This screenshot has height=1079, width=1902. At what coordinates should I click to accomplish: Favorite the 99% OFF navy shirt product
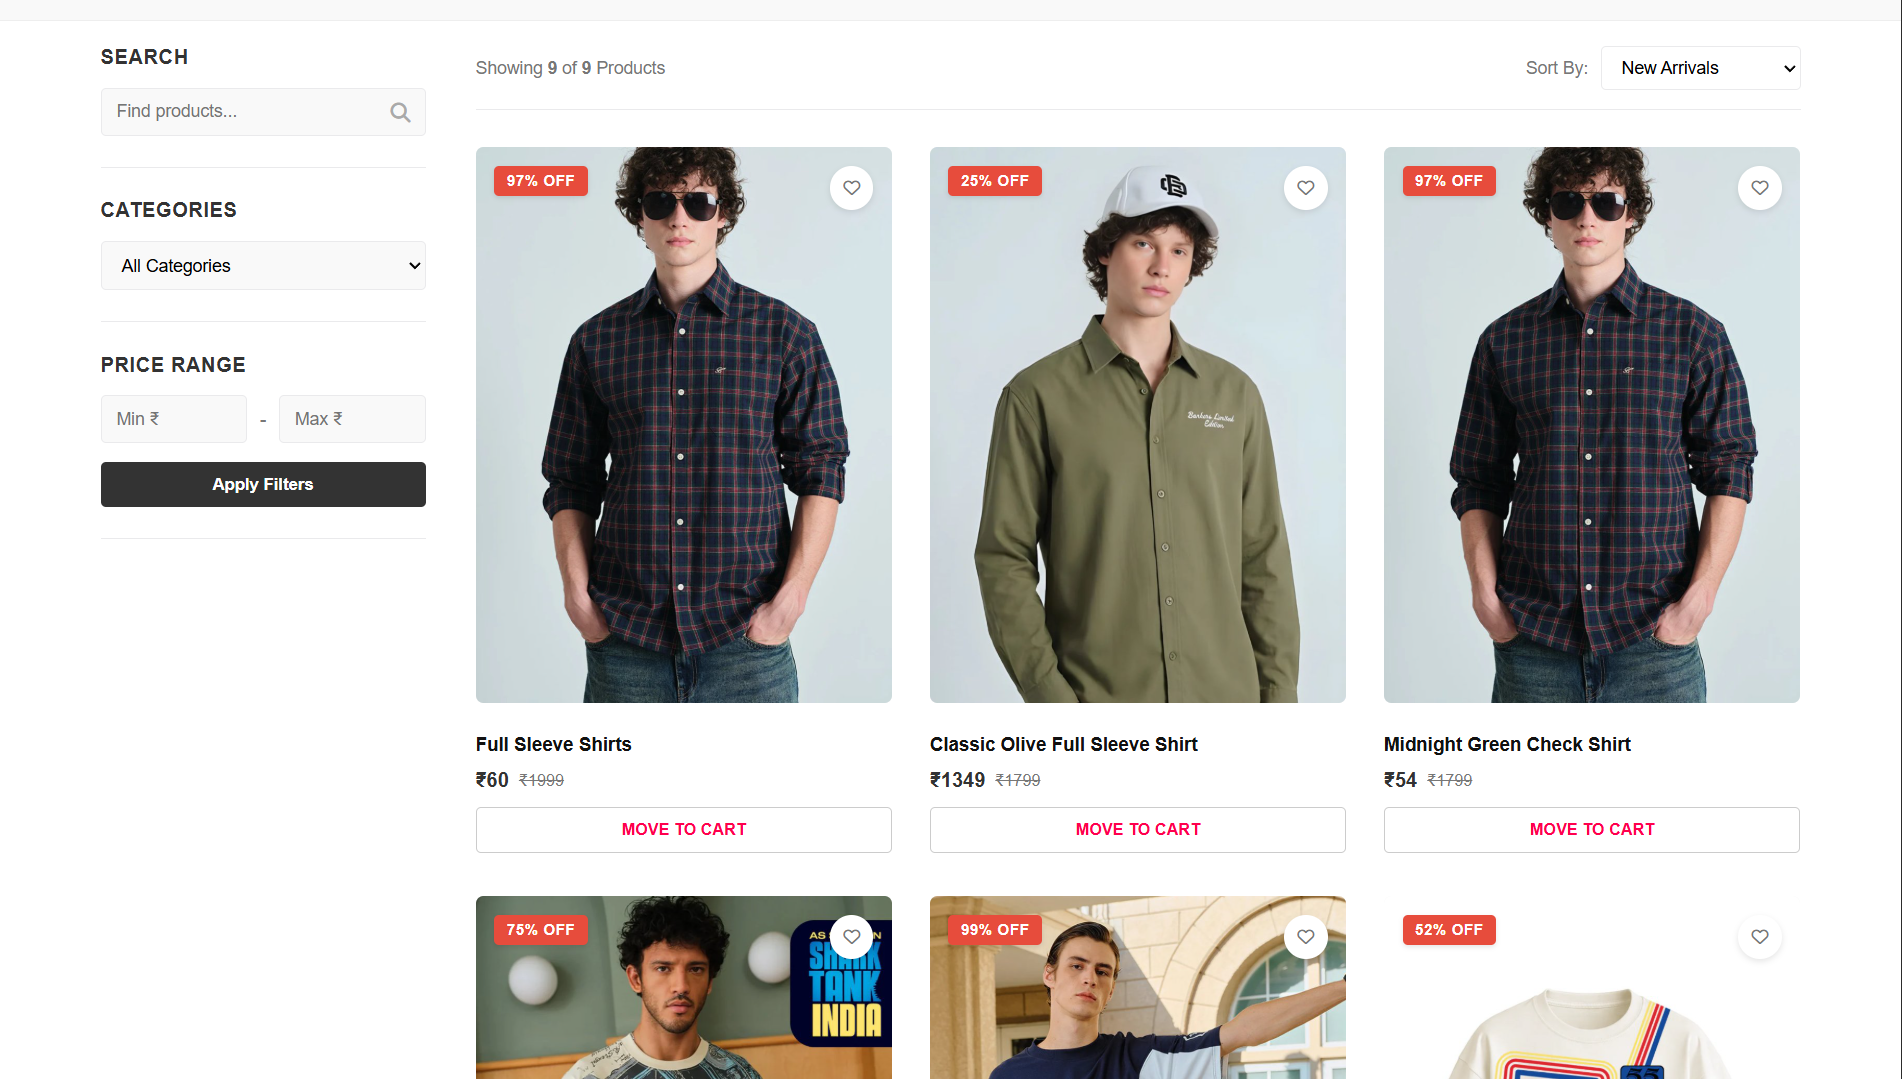coord(1305,936)
